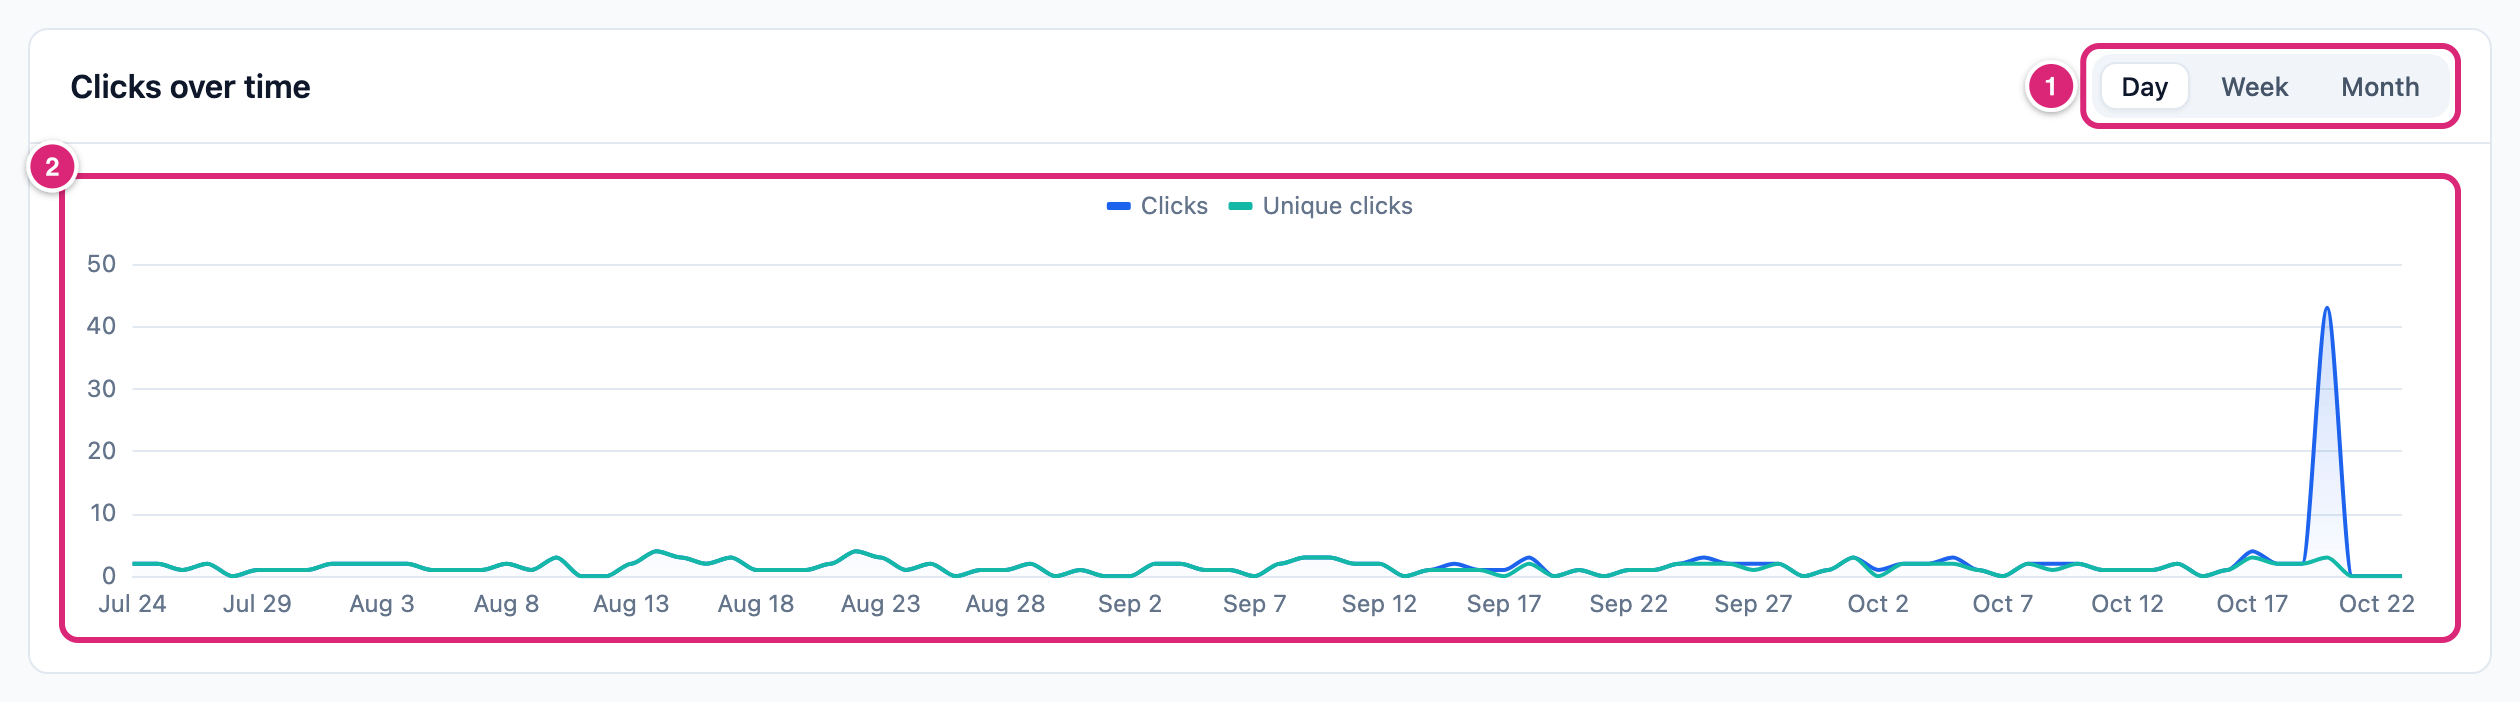Click the 'Sep 17' axis label
This screenshot has width=2520, height=702.
point(1504,604)
